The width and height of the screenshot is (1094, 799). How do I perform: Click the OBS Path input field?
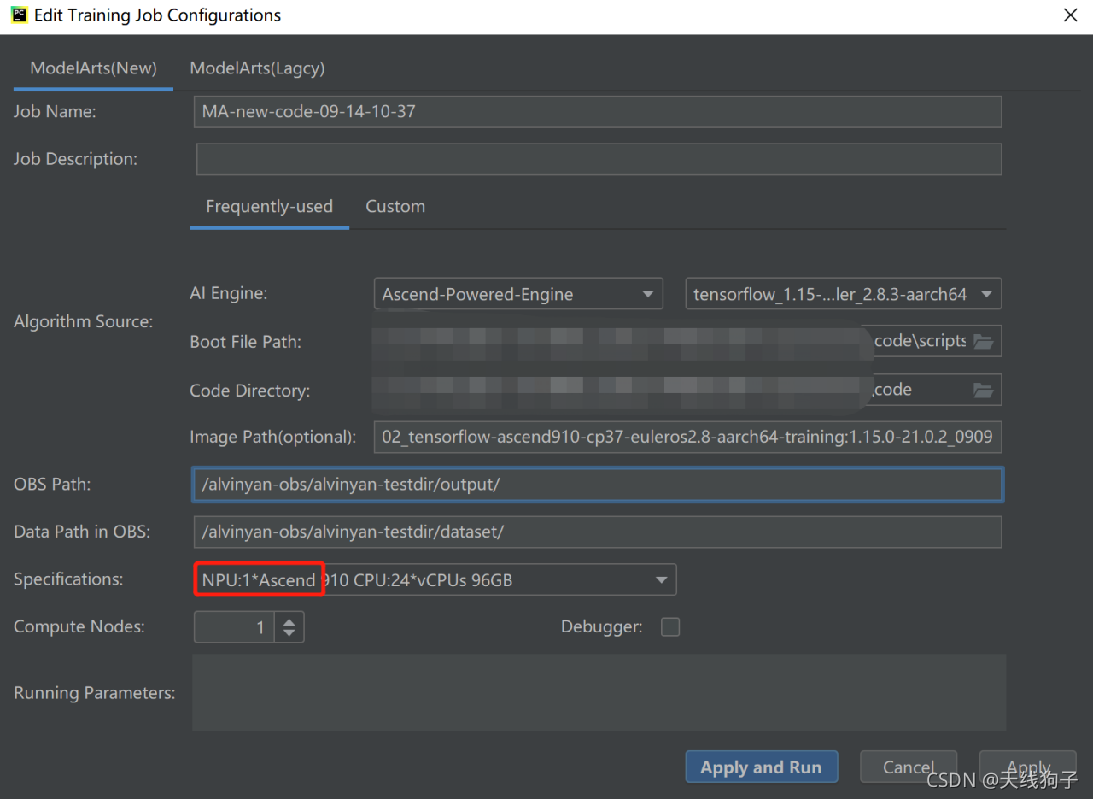coord(597,484)
